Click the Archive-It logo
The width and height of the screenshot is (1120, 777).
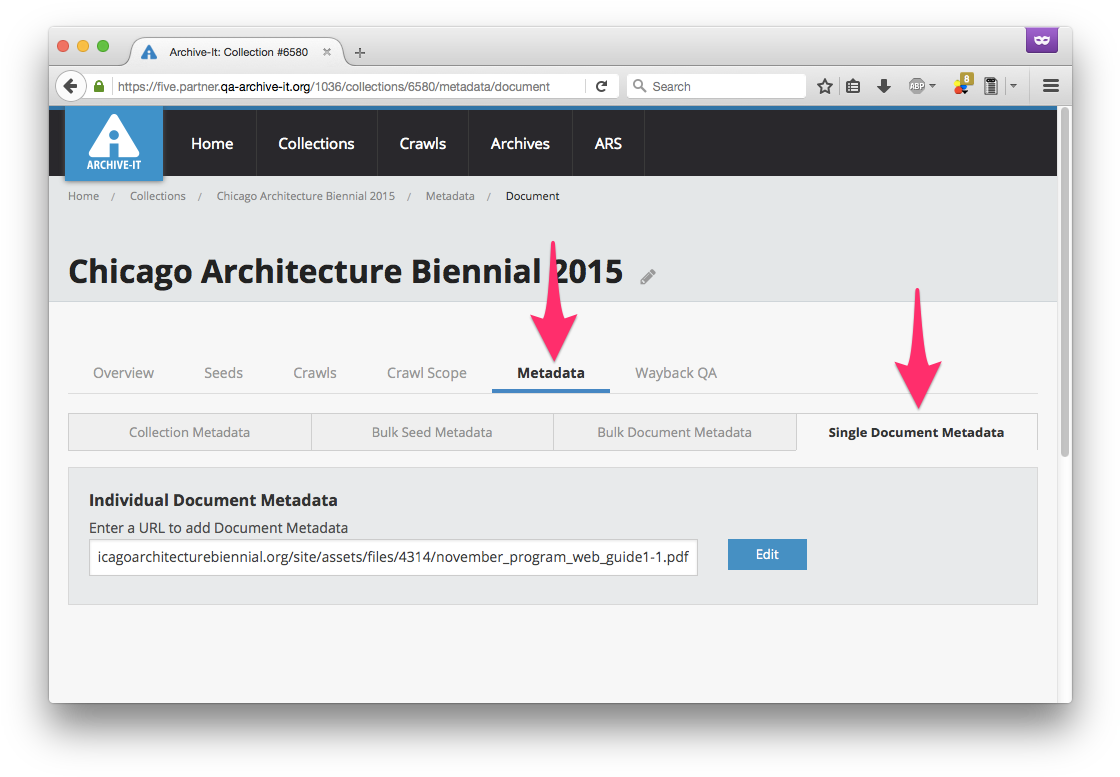113,142
